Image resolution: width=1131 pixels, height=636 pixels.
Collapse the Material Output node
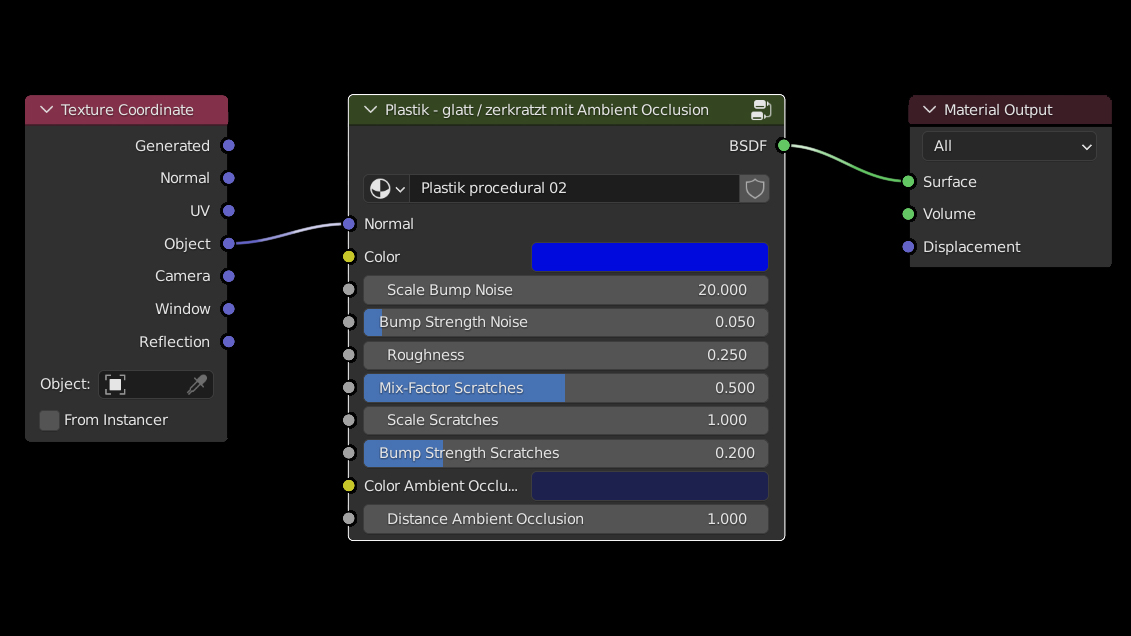pyautogui.click(x=929, y=110)
